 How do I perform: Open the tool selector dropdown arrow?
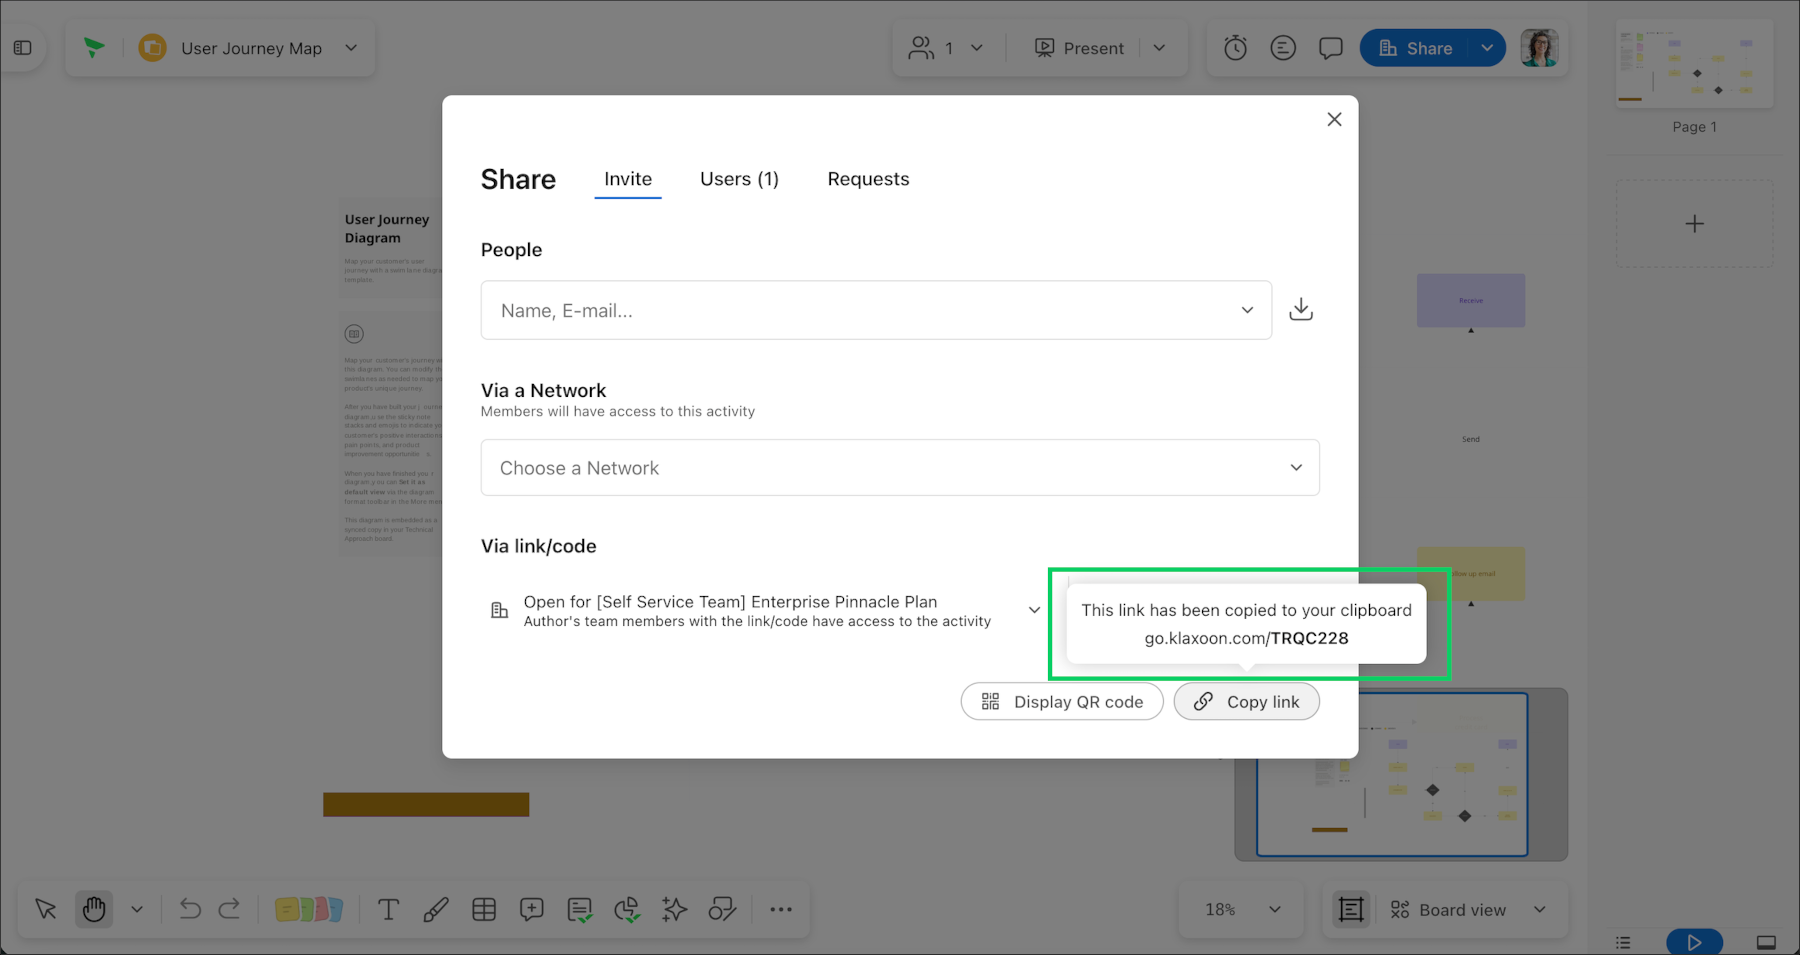click(137, 909)
